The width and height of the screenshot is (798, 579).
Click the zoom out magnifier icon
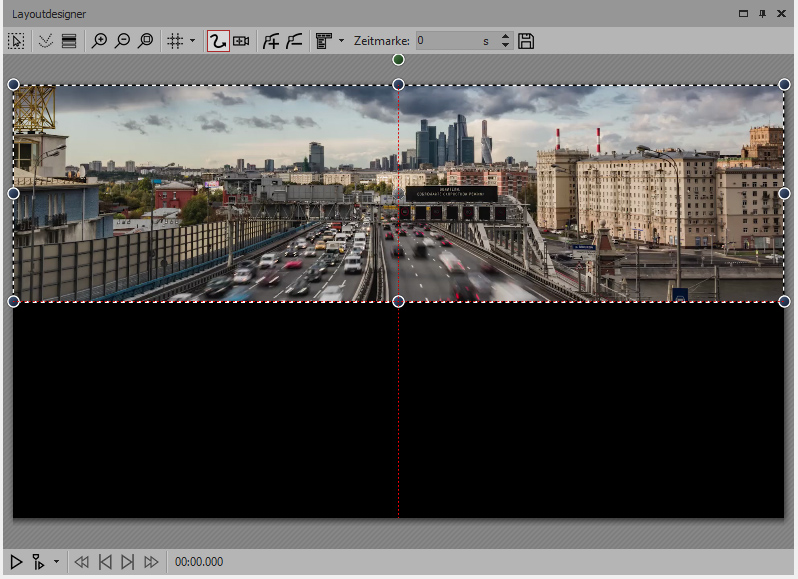pyautogui.click(x=122, y=41)
